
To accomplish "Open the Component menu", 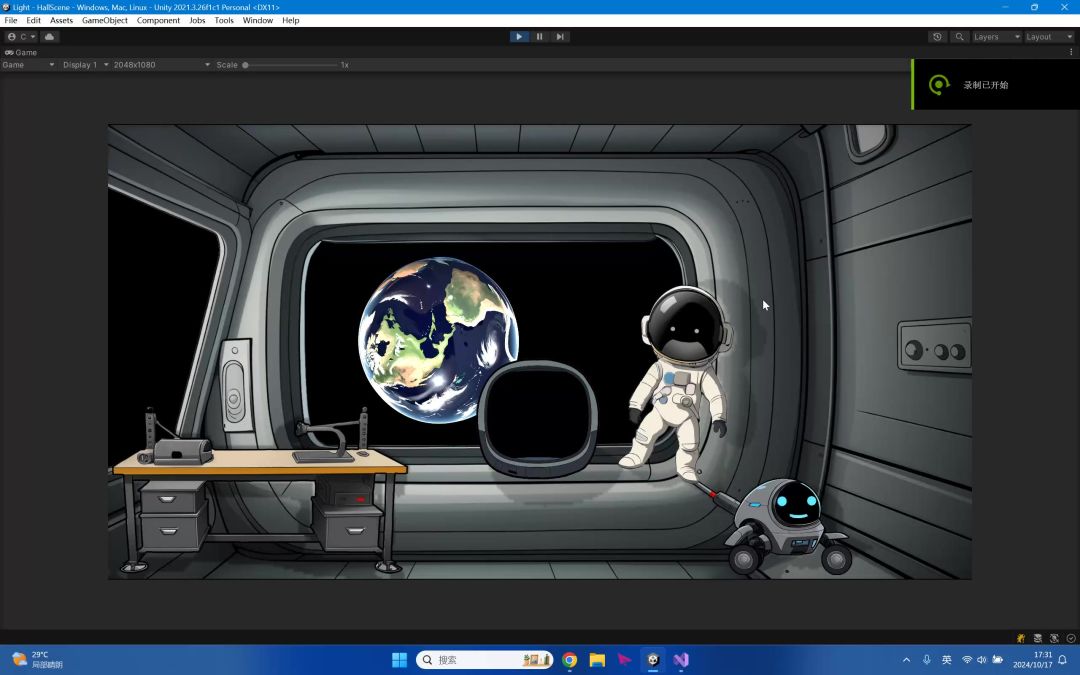I will [x=158, y=20].
